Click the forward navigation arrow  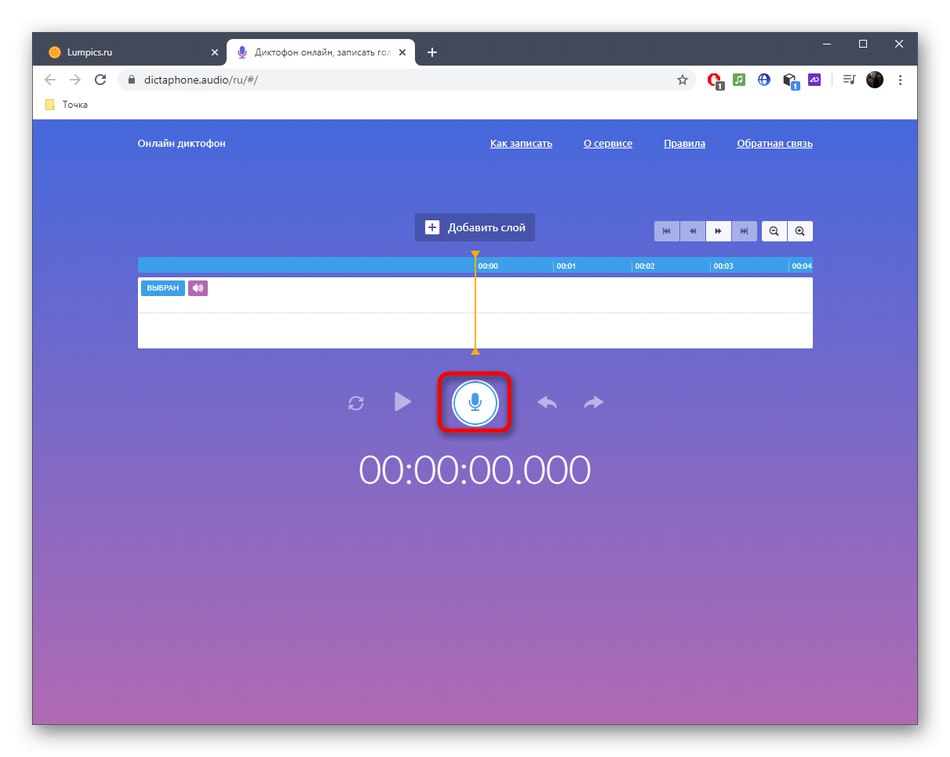pos(75,79)
